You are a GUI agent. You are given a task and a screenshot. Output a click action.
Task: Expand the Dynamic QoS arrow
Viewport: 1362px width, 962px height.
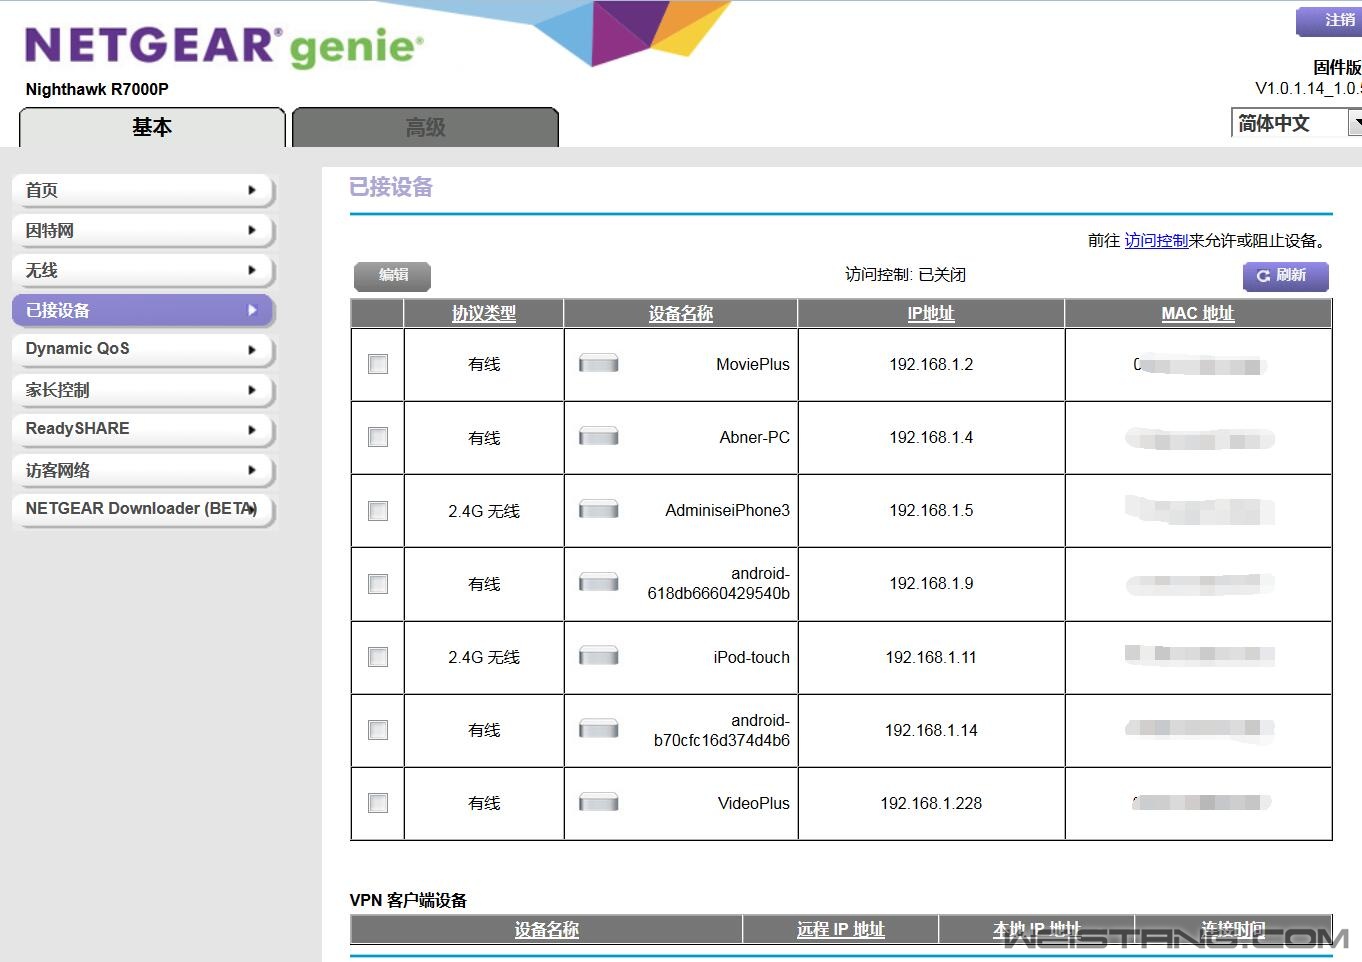coord(252,350)
